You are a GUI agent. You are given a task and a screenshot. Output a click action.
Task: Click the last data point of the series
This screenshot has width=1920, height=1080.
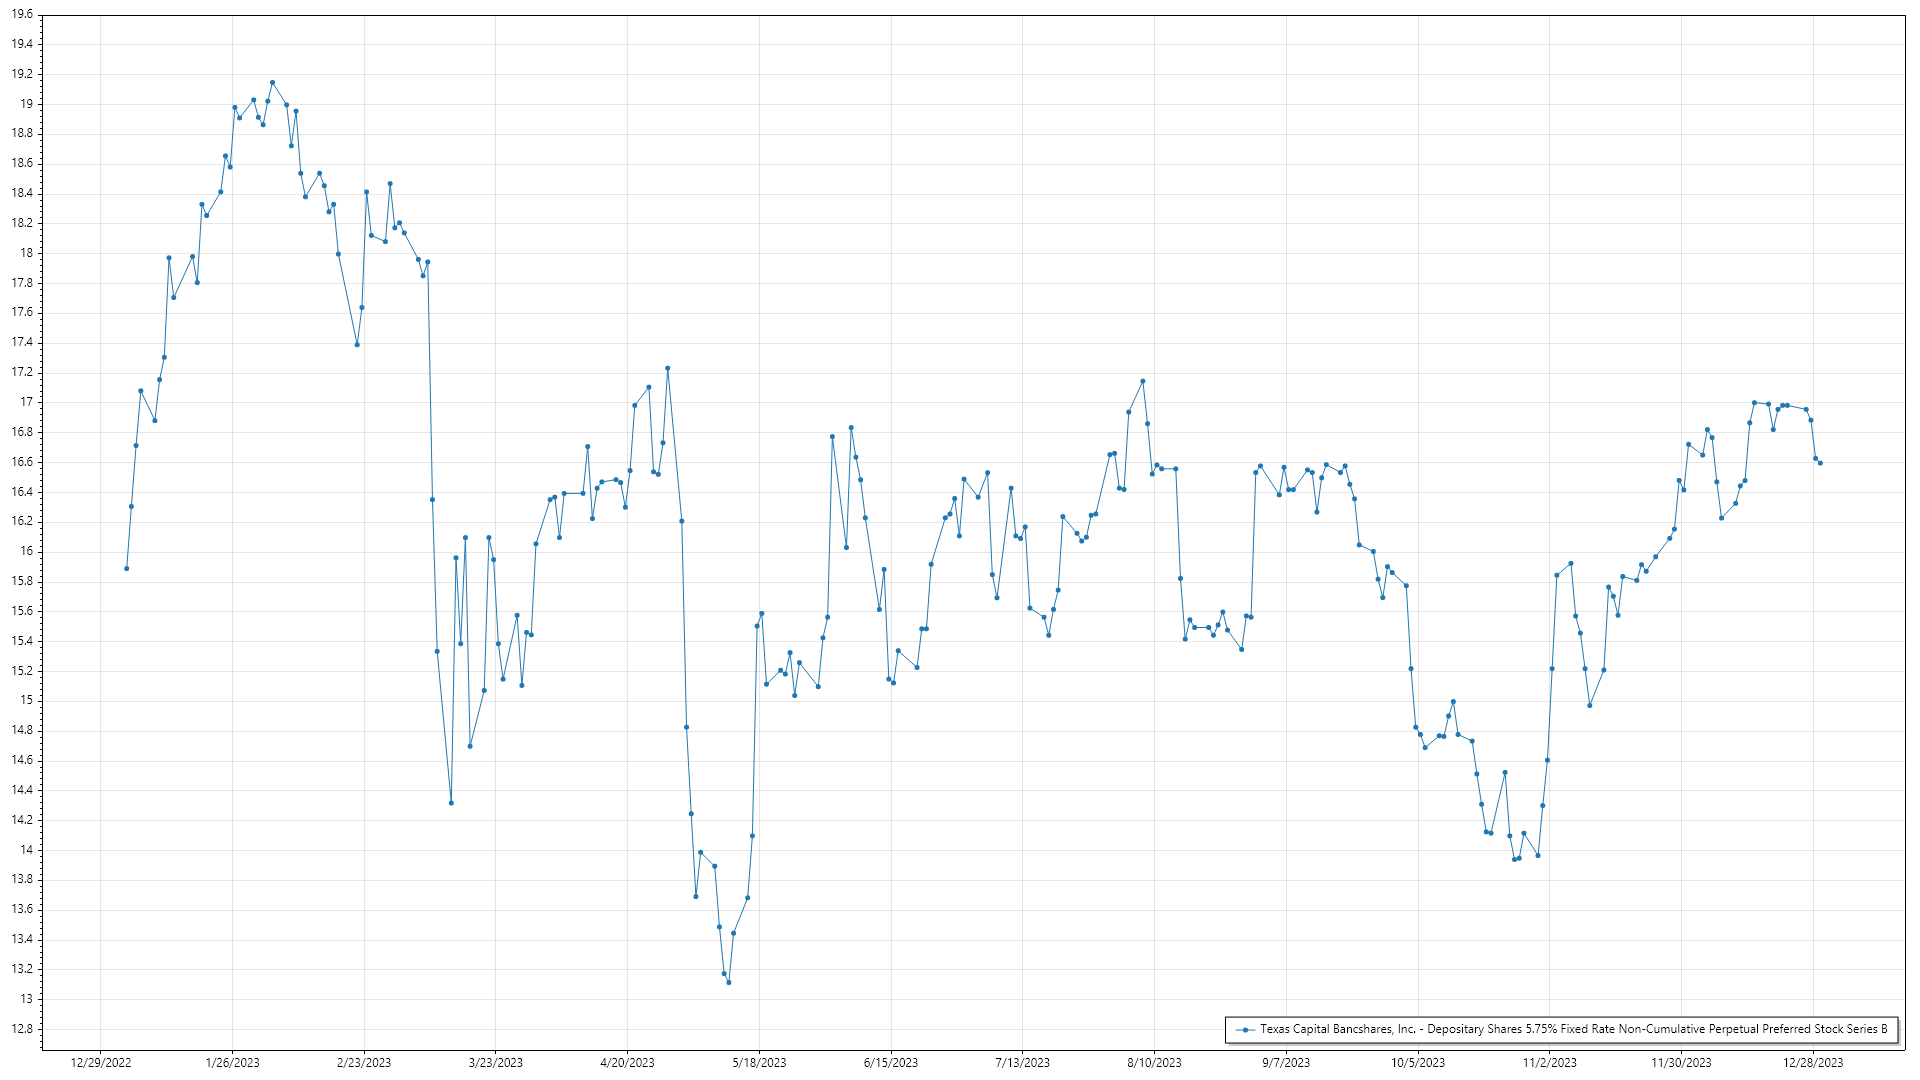[1820, 463]
